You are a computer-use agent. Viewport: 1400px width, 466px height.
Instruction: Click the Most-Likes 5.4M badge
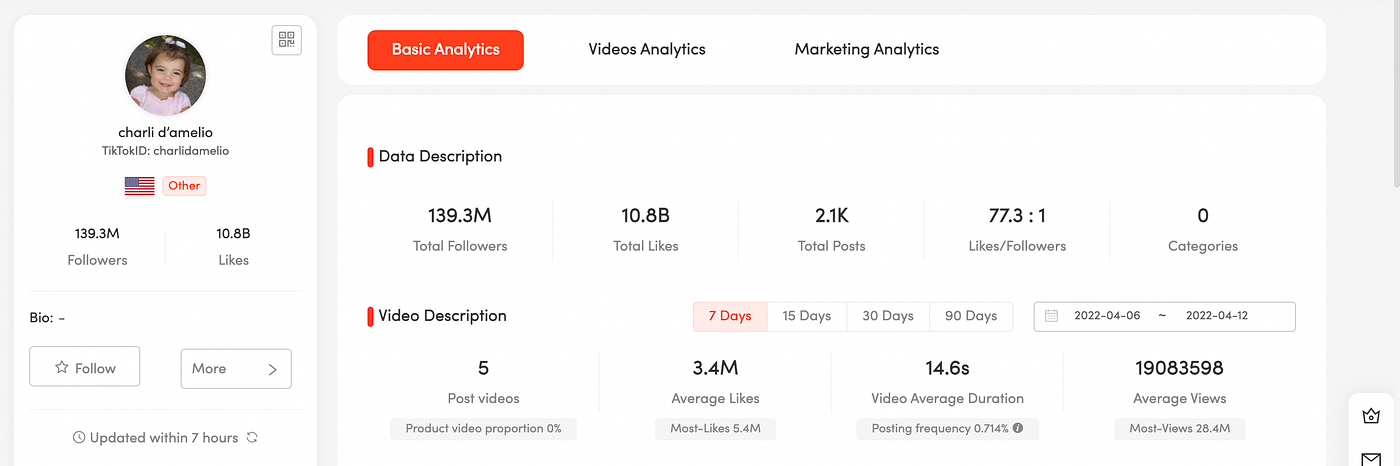716,429
